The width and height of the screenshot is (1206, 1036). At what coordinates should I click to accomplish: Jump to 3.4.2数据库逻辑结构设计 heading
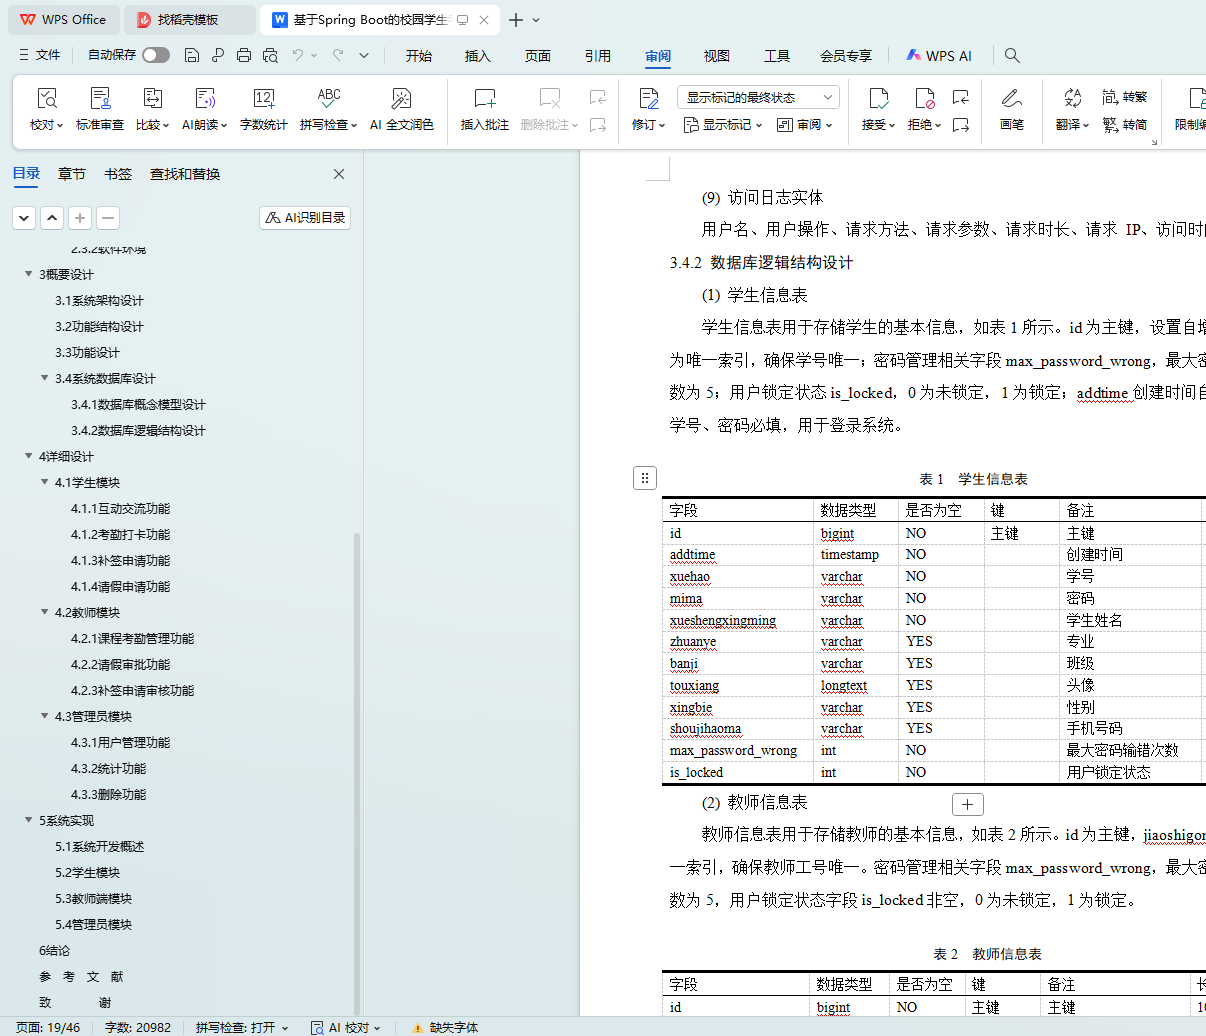[x=138, y=430]
